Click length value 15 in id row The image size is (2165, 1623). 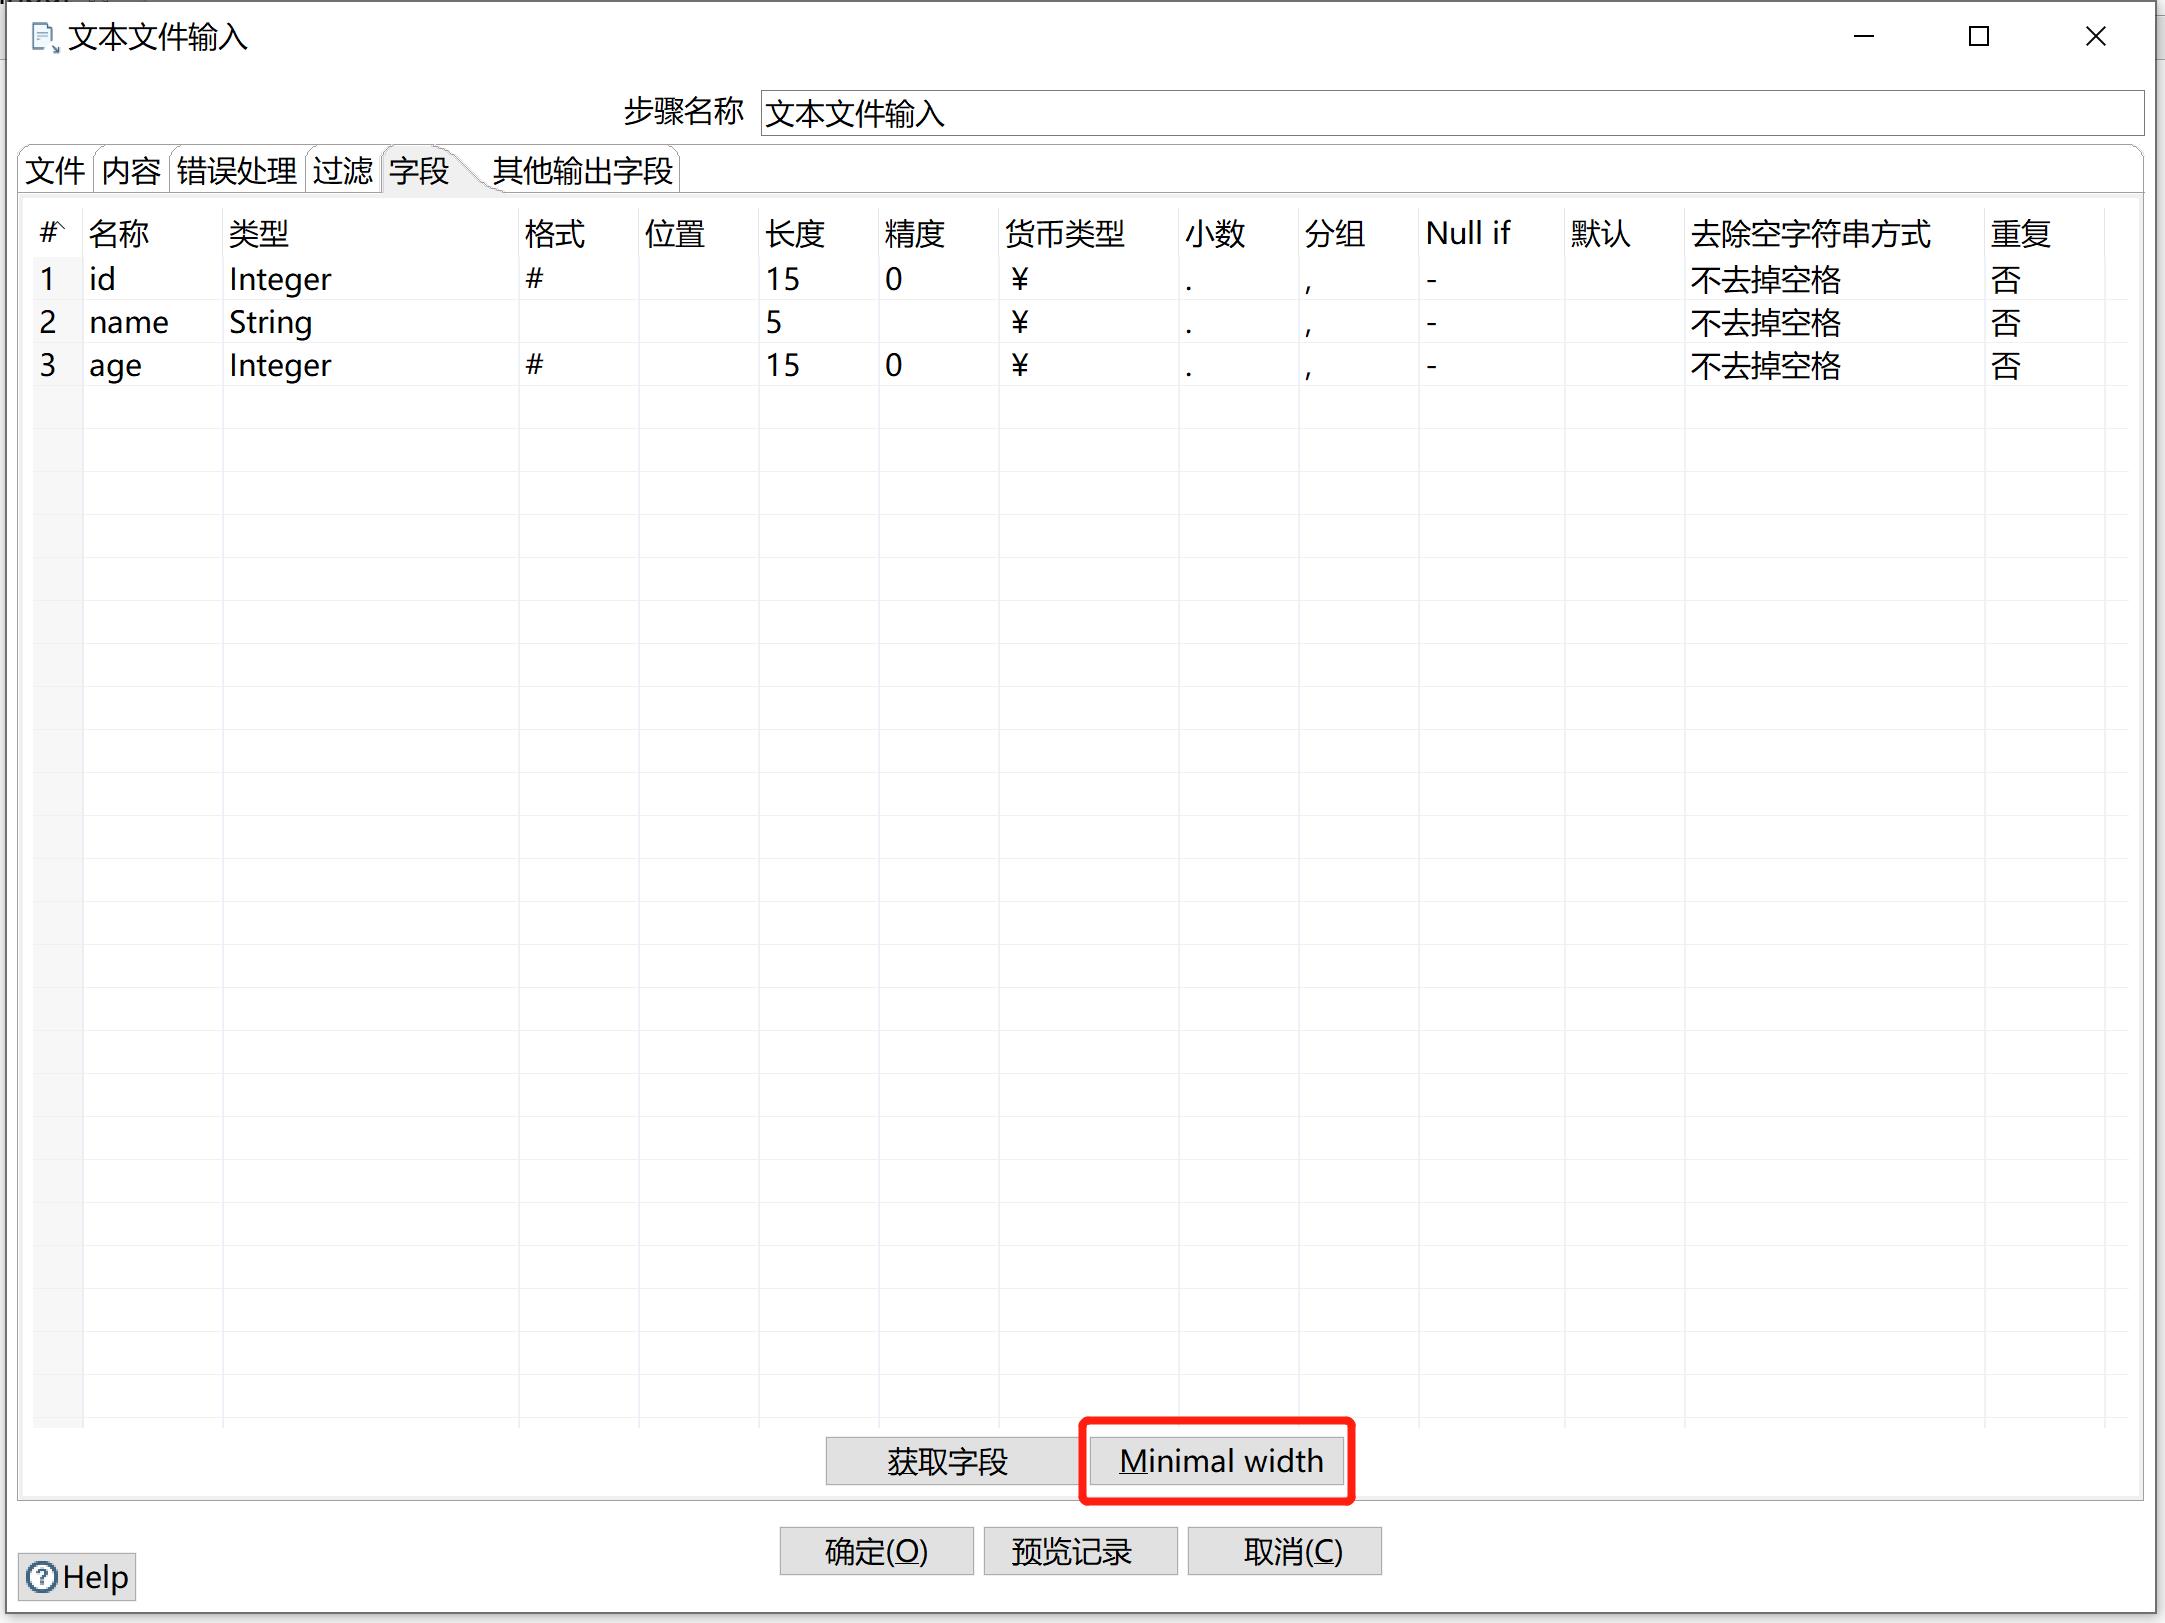click(819, 279)
